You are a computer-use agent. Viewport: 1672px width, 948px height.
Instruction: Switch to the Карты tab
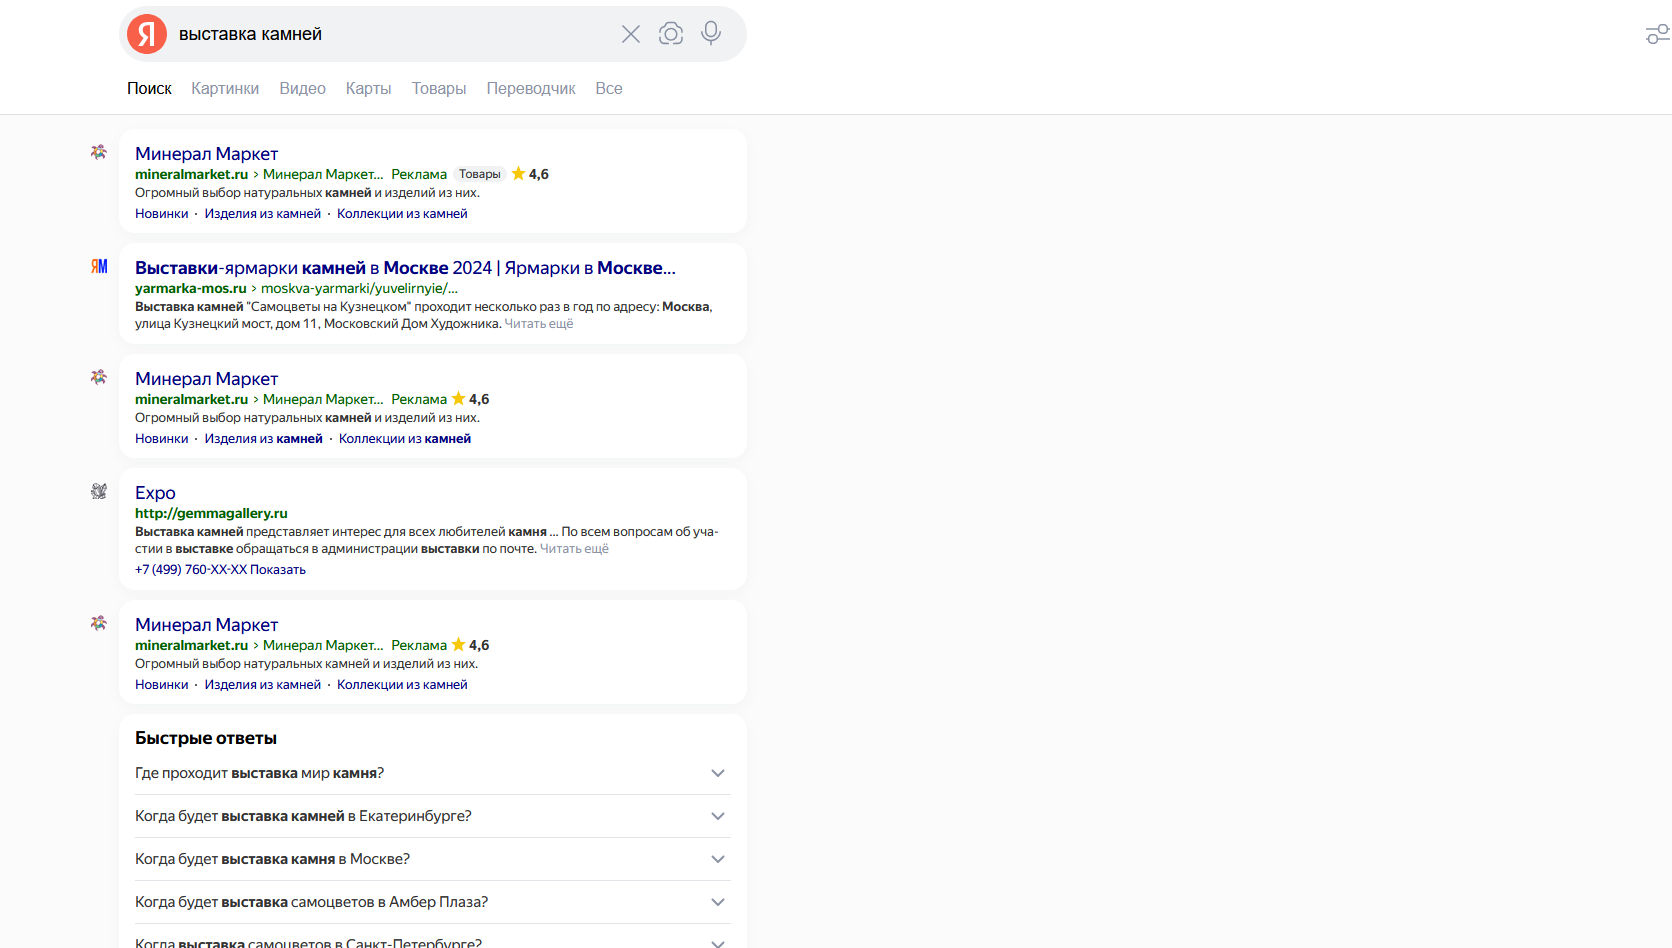368,88
